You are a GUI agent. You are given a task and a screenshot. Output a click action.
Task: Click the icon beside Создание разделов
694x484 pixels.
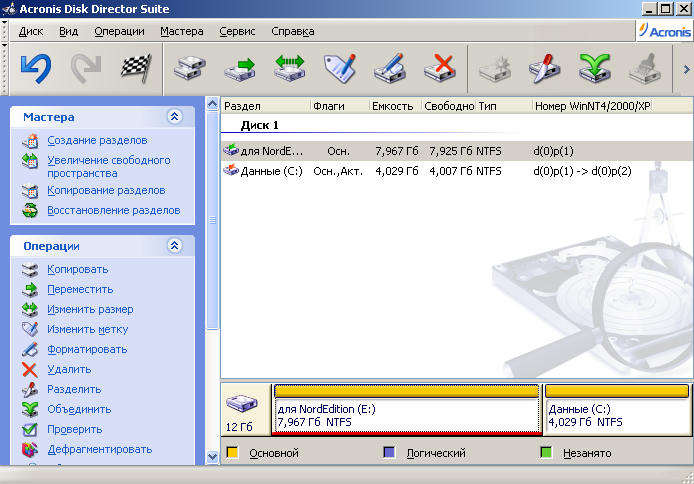tap(30, 141)
